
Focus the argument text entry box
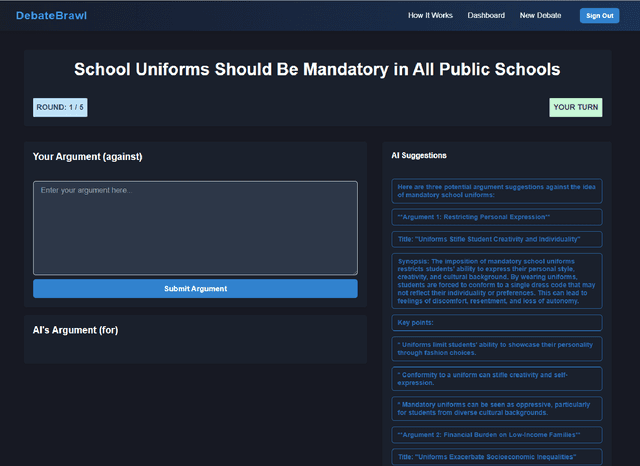point(195,227)
